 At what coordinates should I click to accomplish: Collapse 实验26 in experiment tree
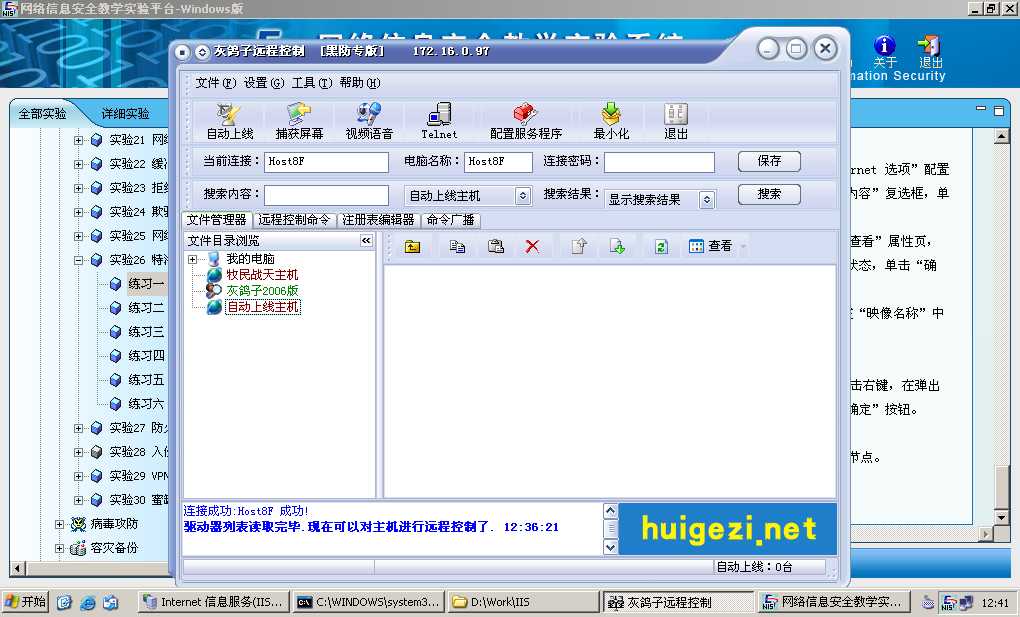(x=78, y=260)
